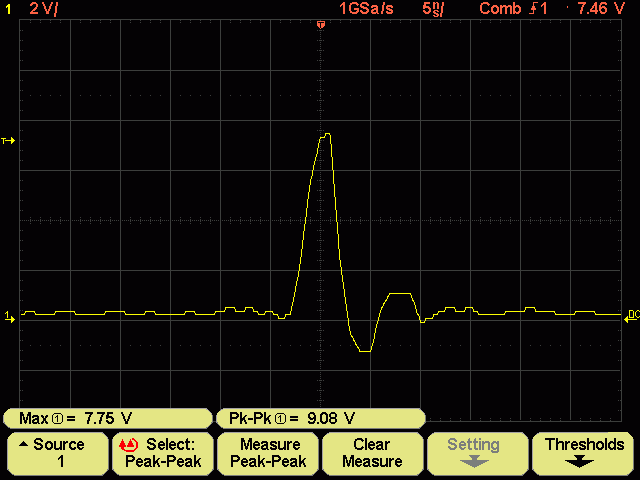
Task: Click the 2 V/ vertical scale readout
Action: click(44, 9)
